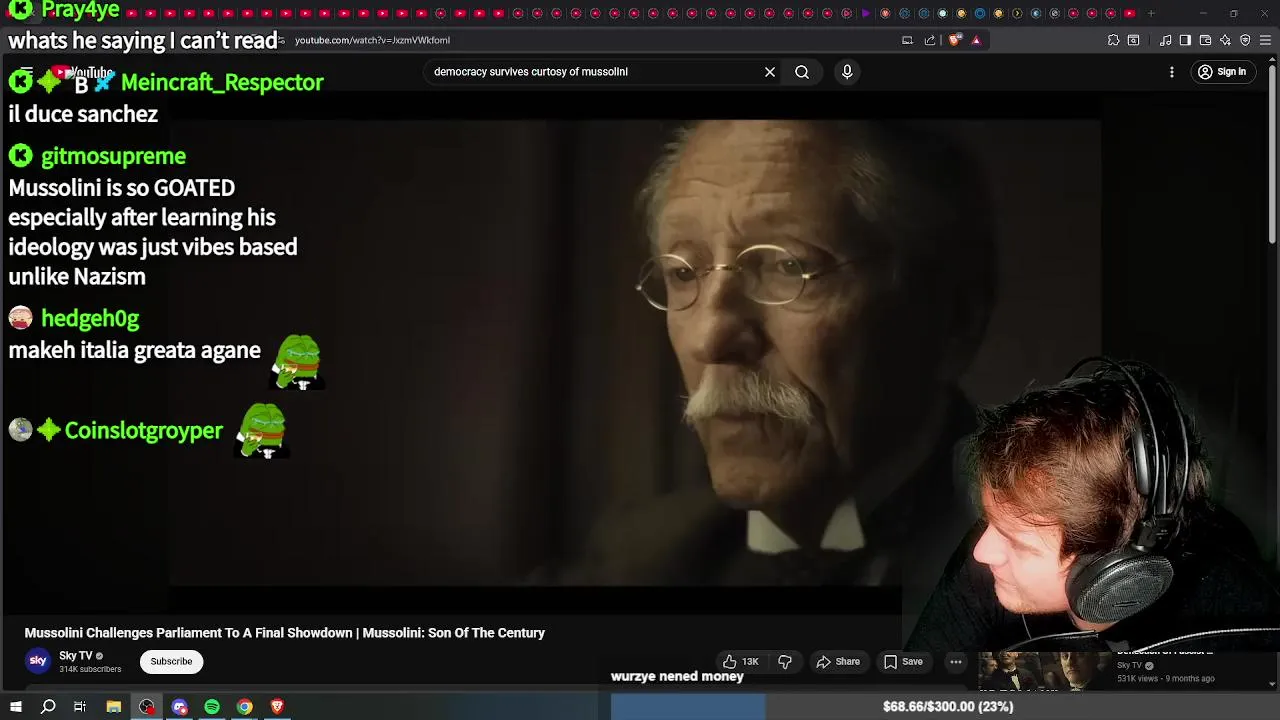Click username gitmosupreme in chat

(113, 156)
